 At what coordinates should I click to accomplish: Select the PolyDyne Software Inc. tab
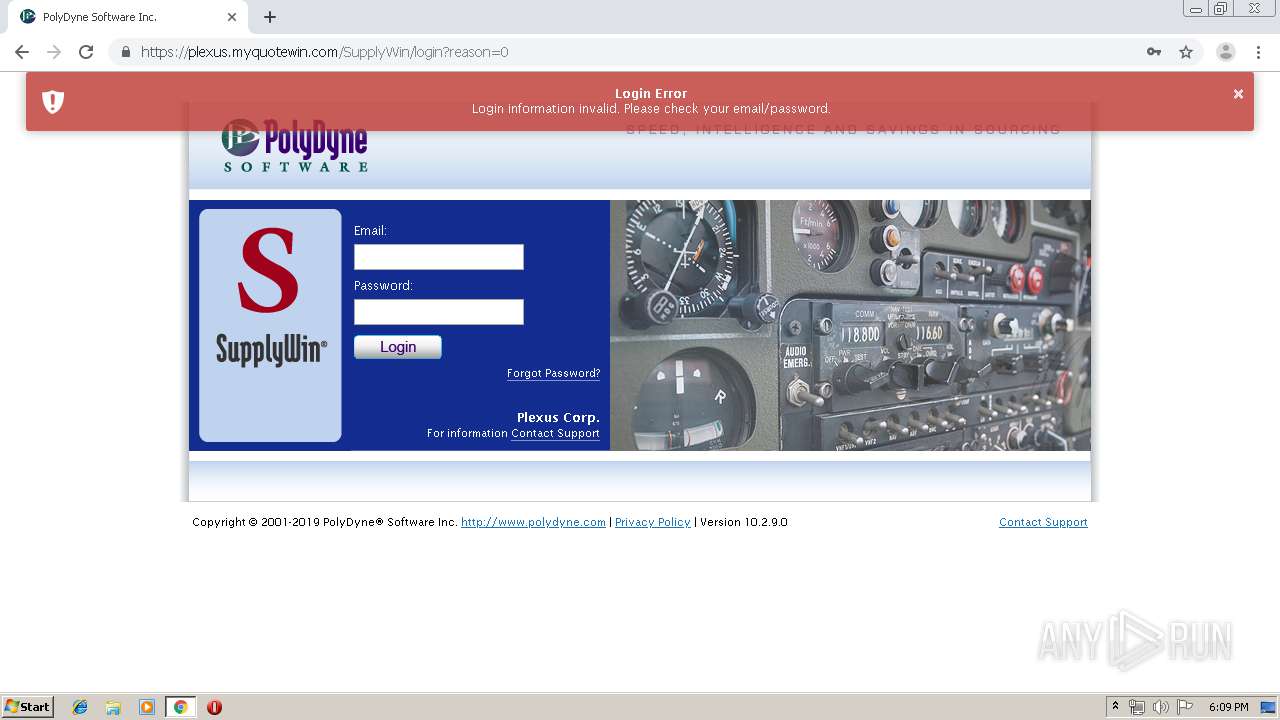pyautogui.click(x=128, y=17)
